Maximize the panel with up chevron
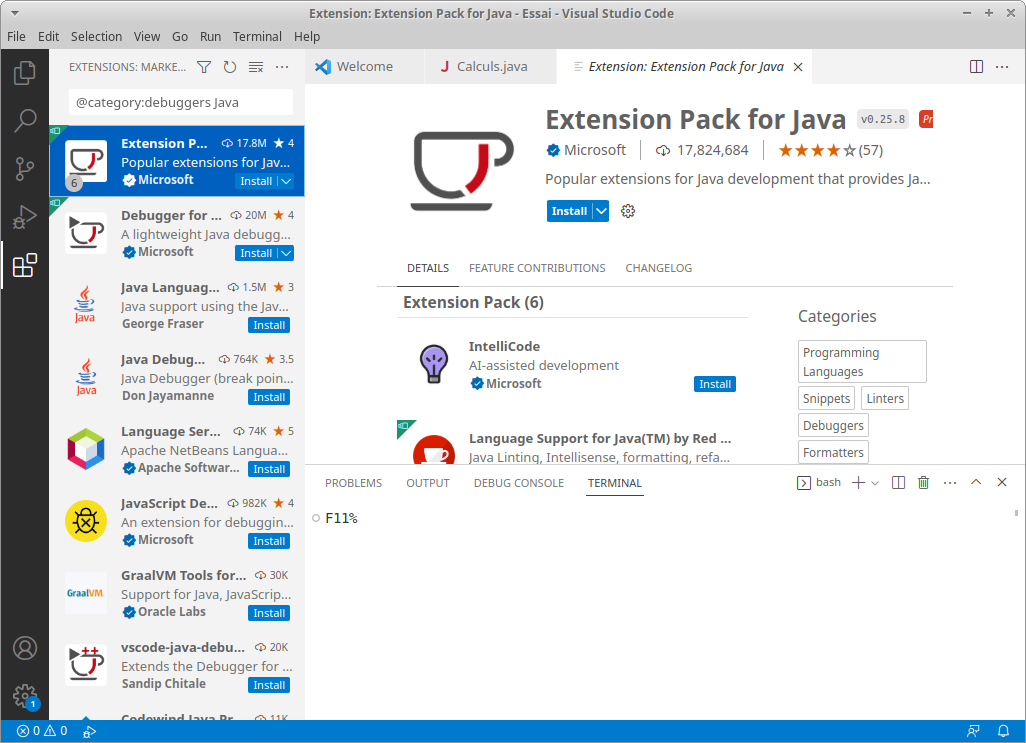Screen dimensions: 1026x743 point(976,482)
